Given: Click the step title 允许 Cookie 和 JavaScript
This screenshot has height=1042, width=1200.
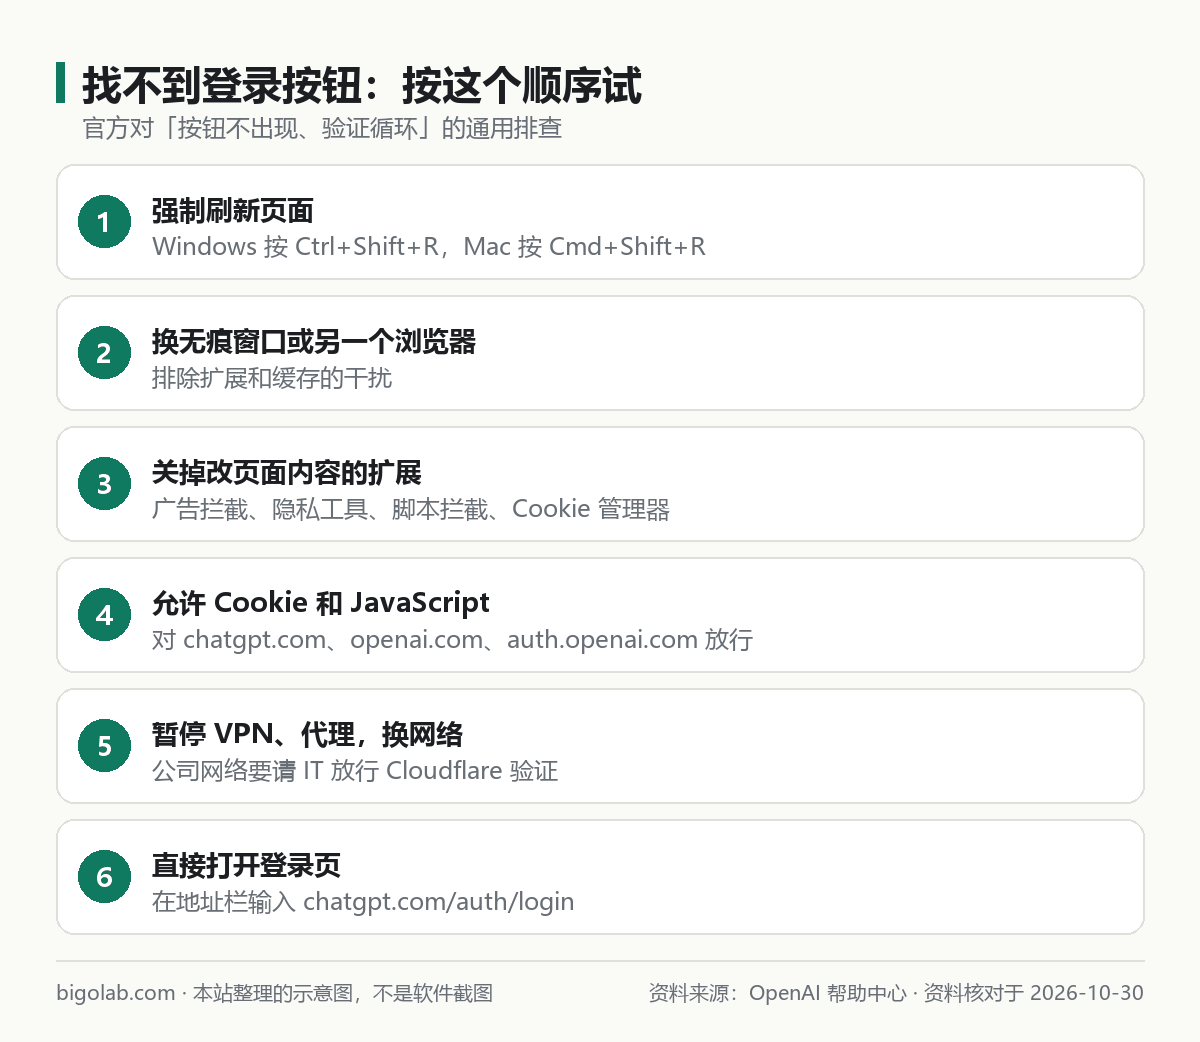Looking at the screenshot, I should coord(321,603).
